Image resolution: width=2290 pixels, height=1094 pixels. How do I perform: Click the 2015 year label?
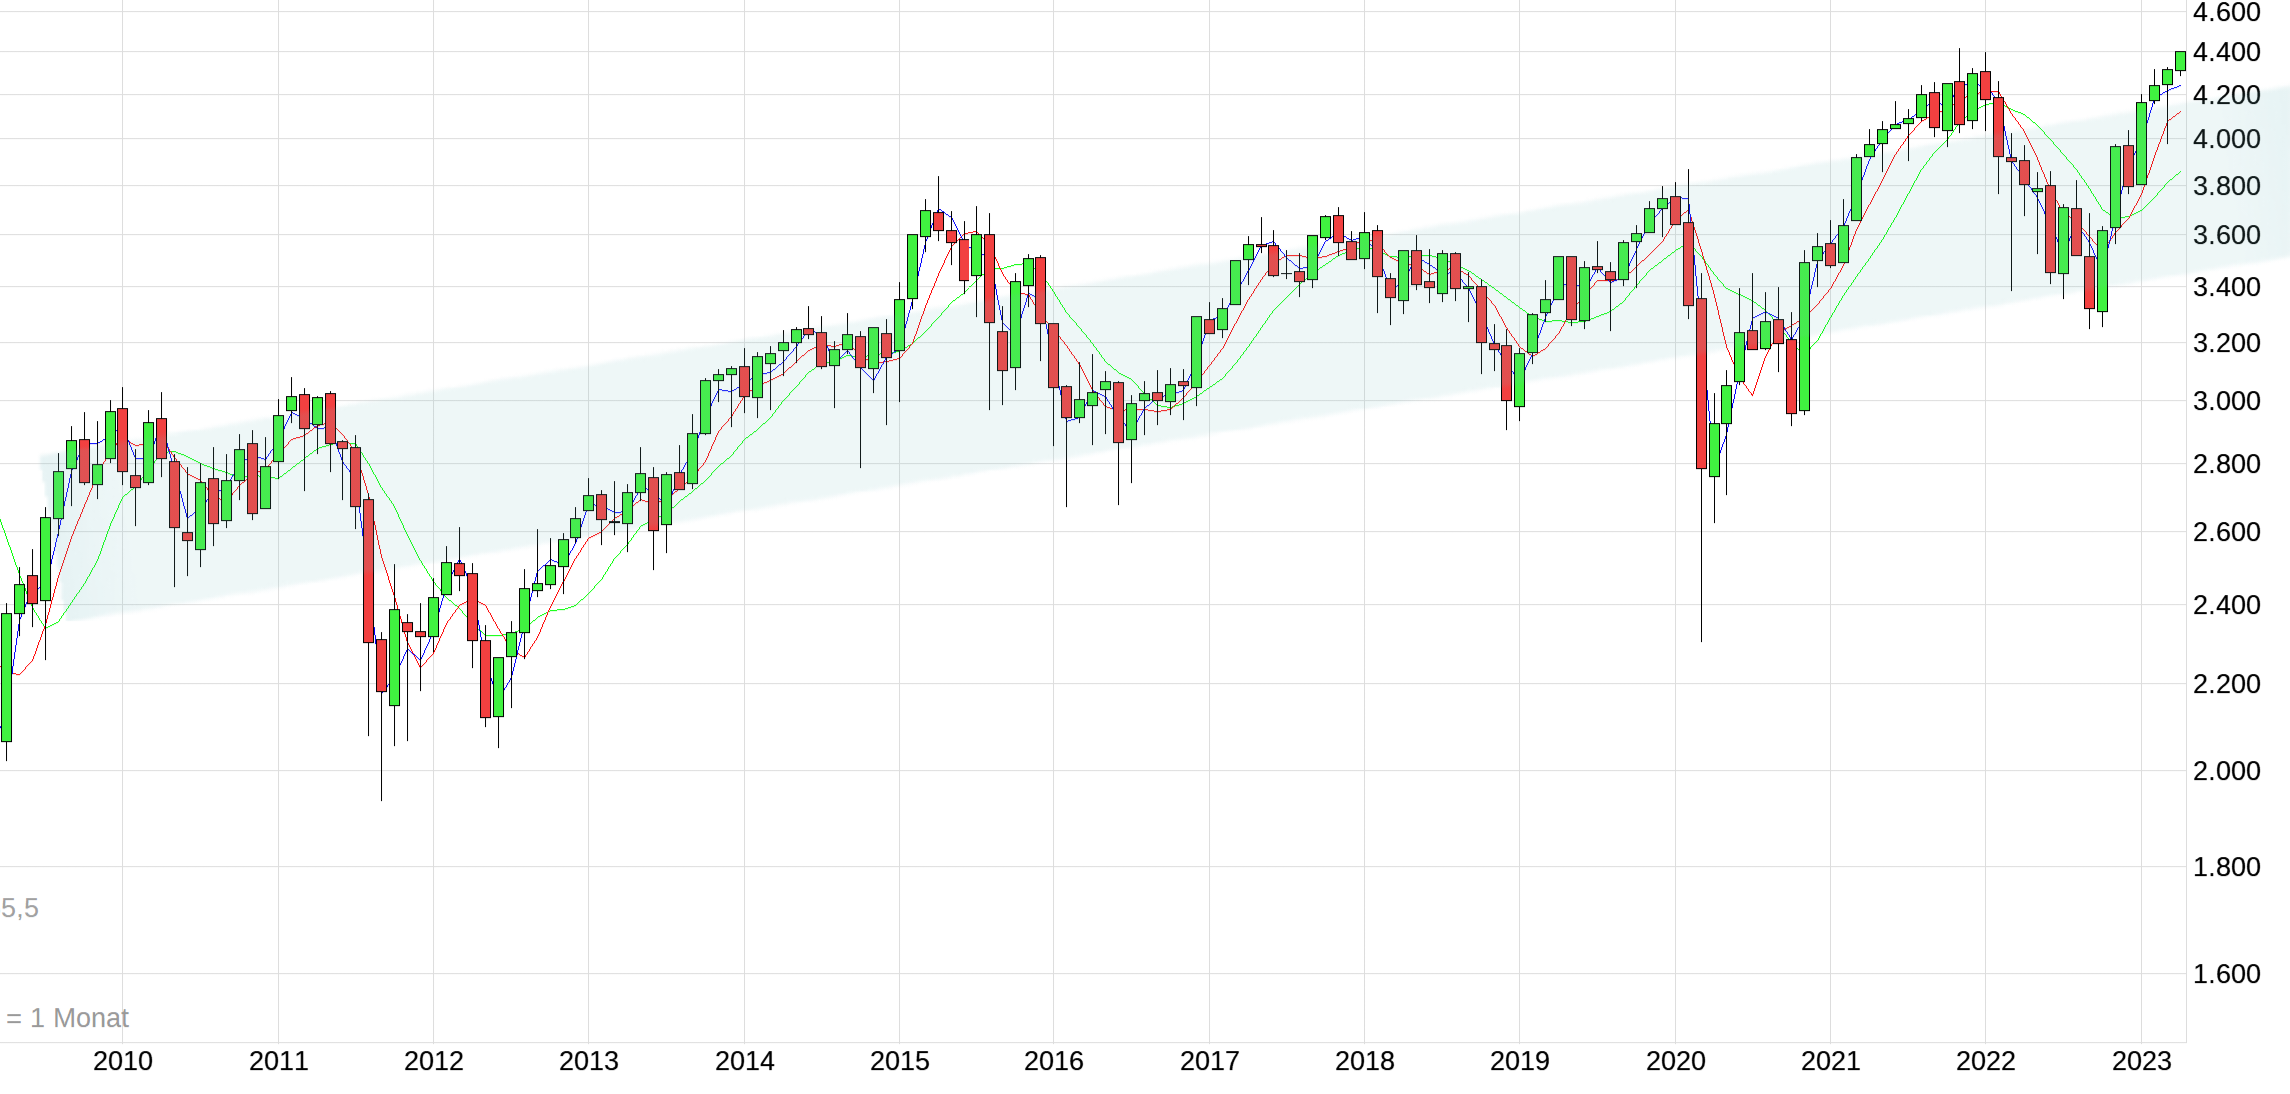click(899, 1061)
